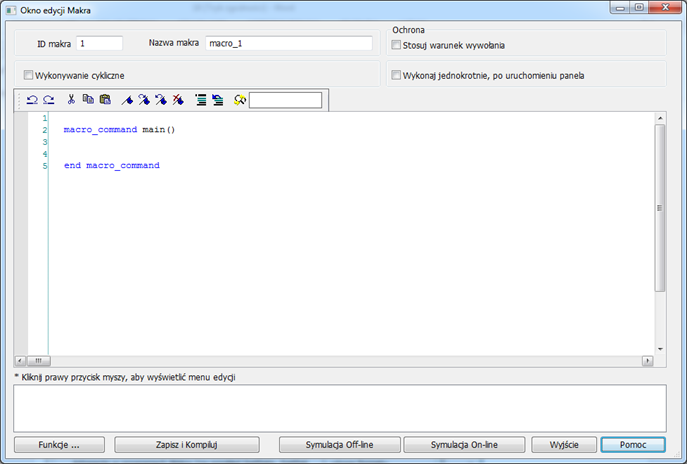Click horizontal scrollbar right arrow
The width and height of the screenshot is (687, 464).
pos(648,361)
